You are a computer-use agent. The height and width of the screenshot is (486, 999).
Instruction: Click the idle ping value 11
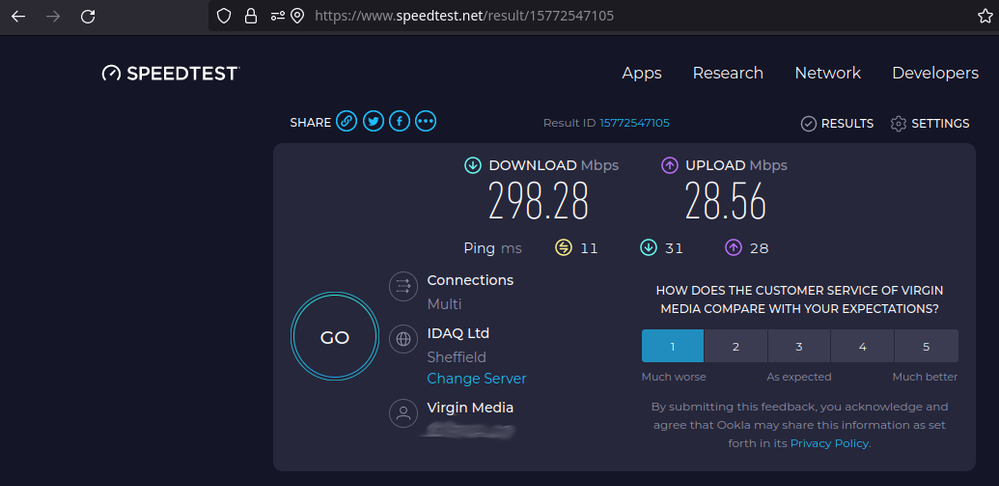[589, 248]
